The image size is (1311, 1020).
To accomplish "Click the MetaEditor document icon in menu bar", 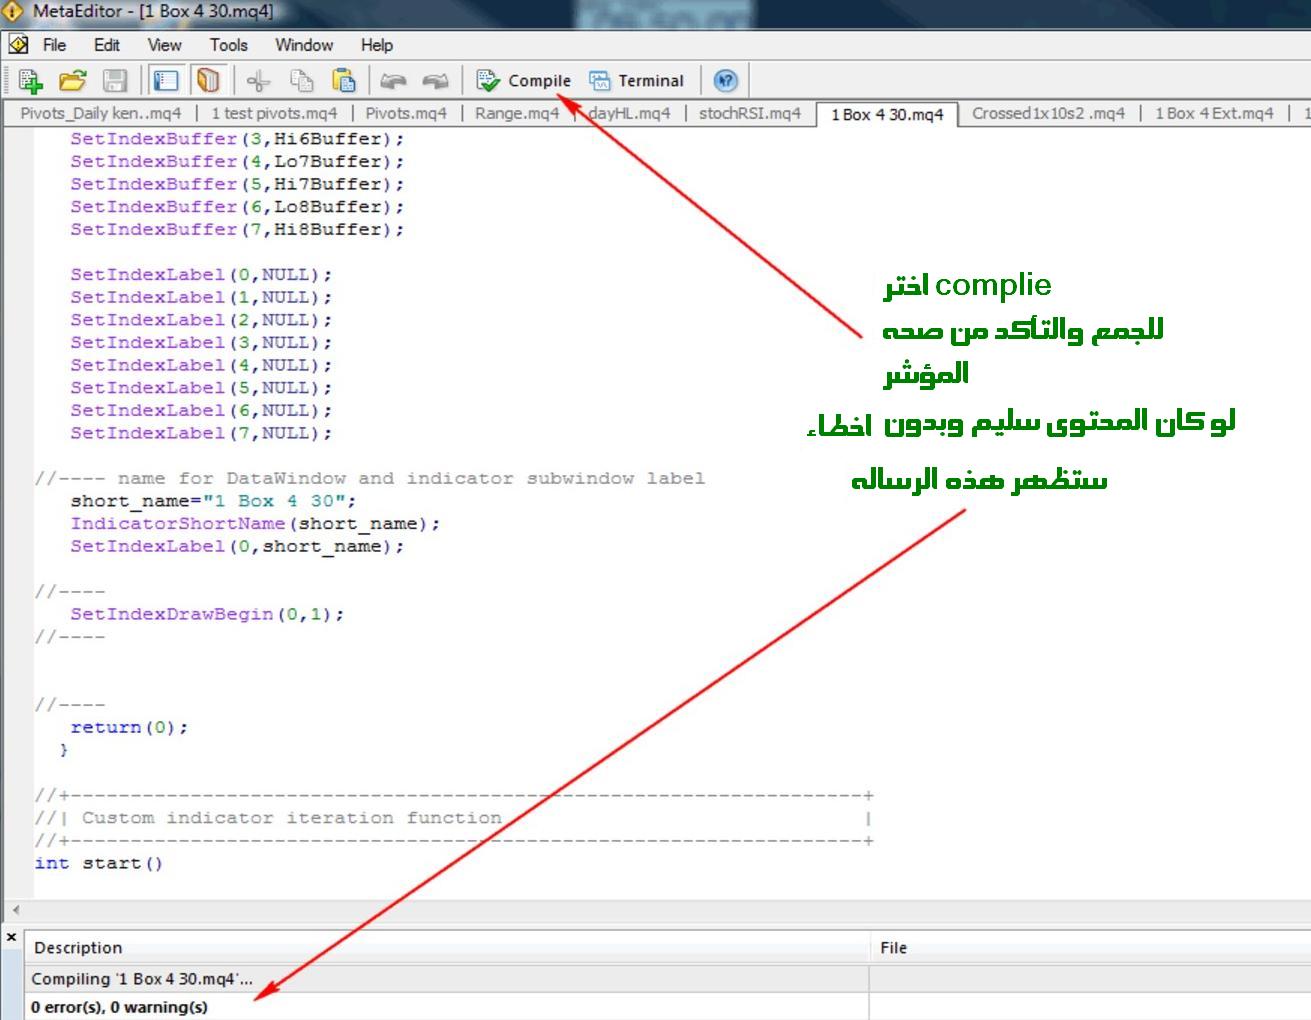I will point(18,45).
